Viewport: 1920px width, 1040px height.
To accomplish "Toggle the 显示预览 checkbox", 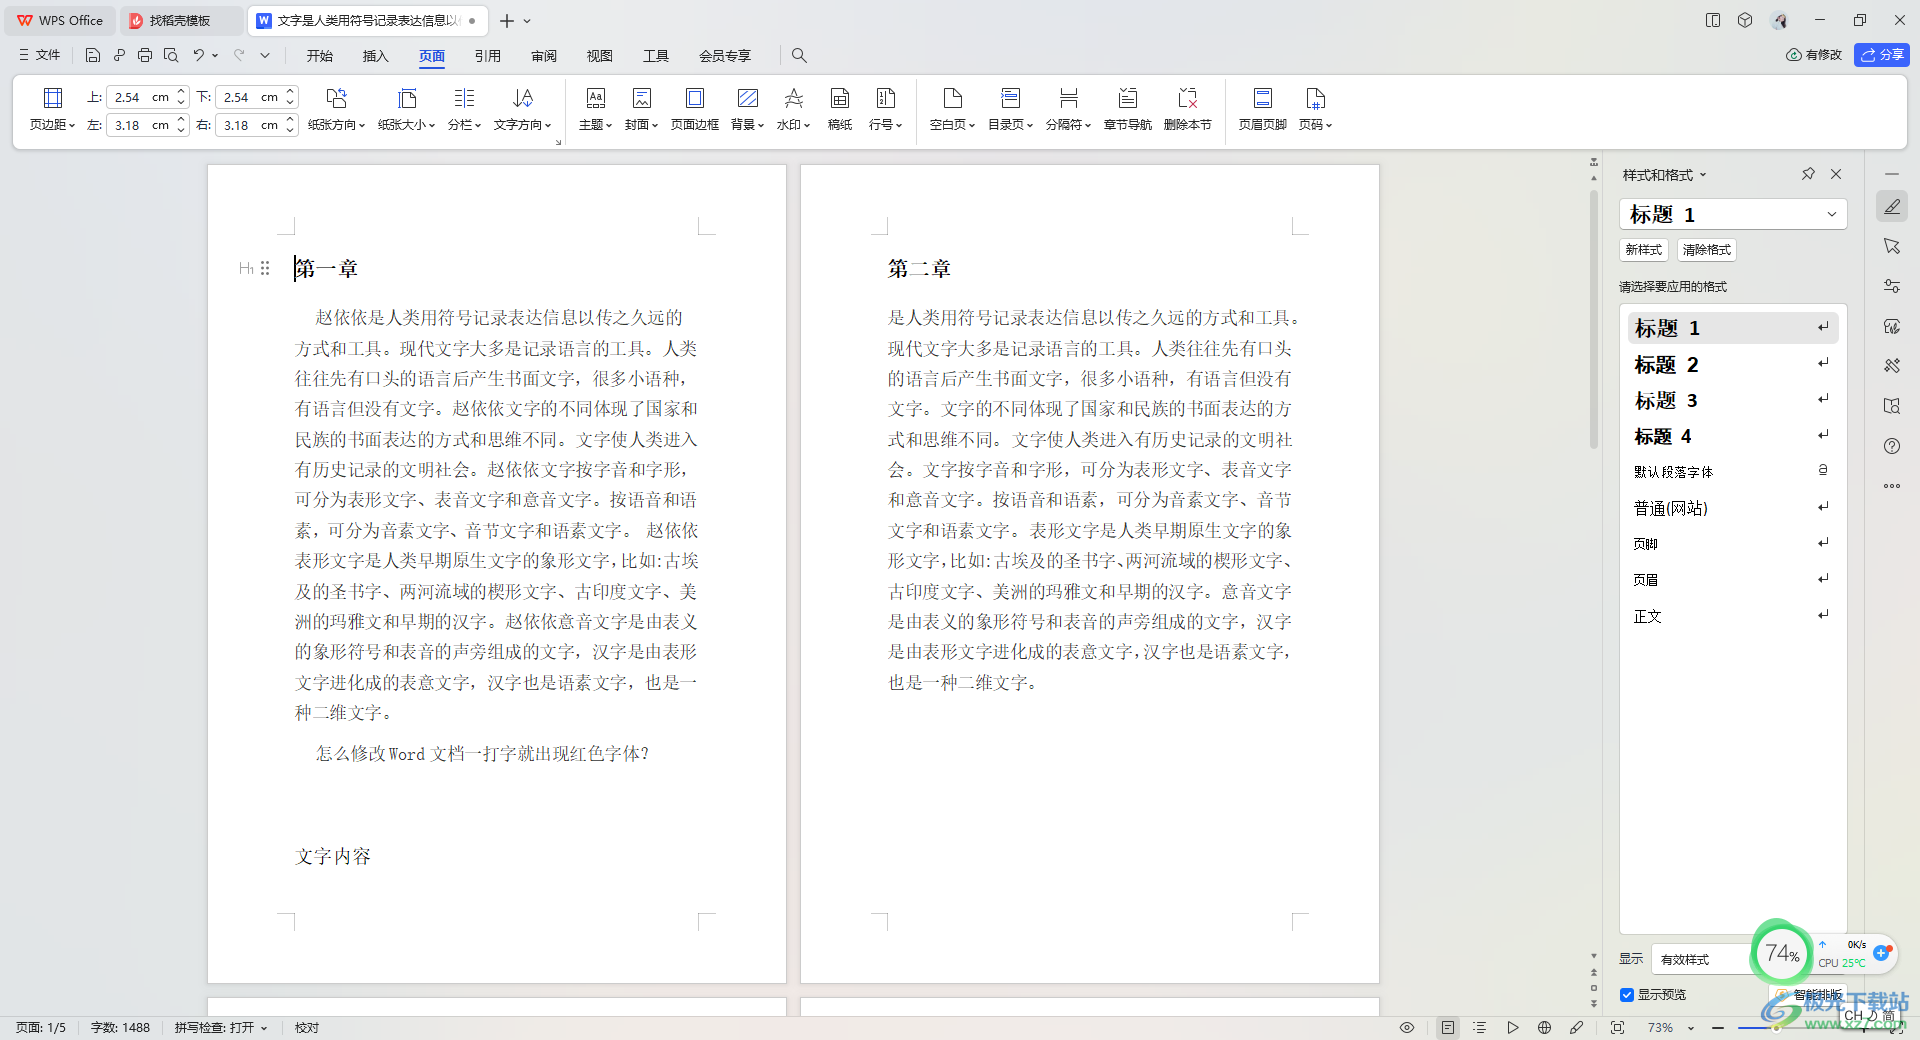I will click(1627, 995).
